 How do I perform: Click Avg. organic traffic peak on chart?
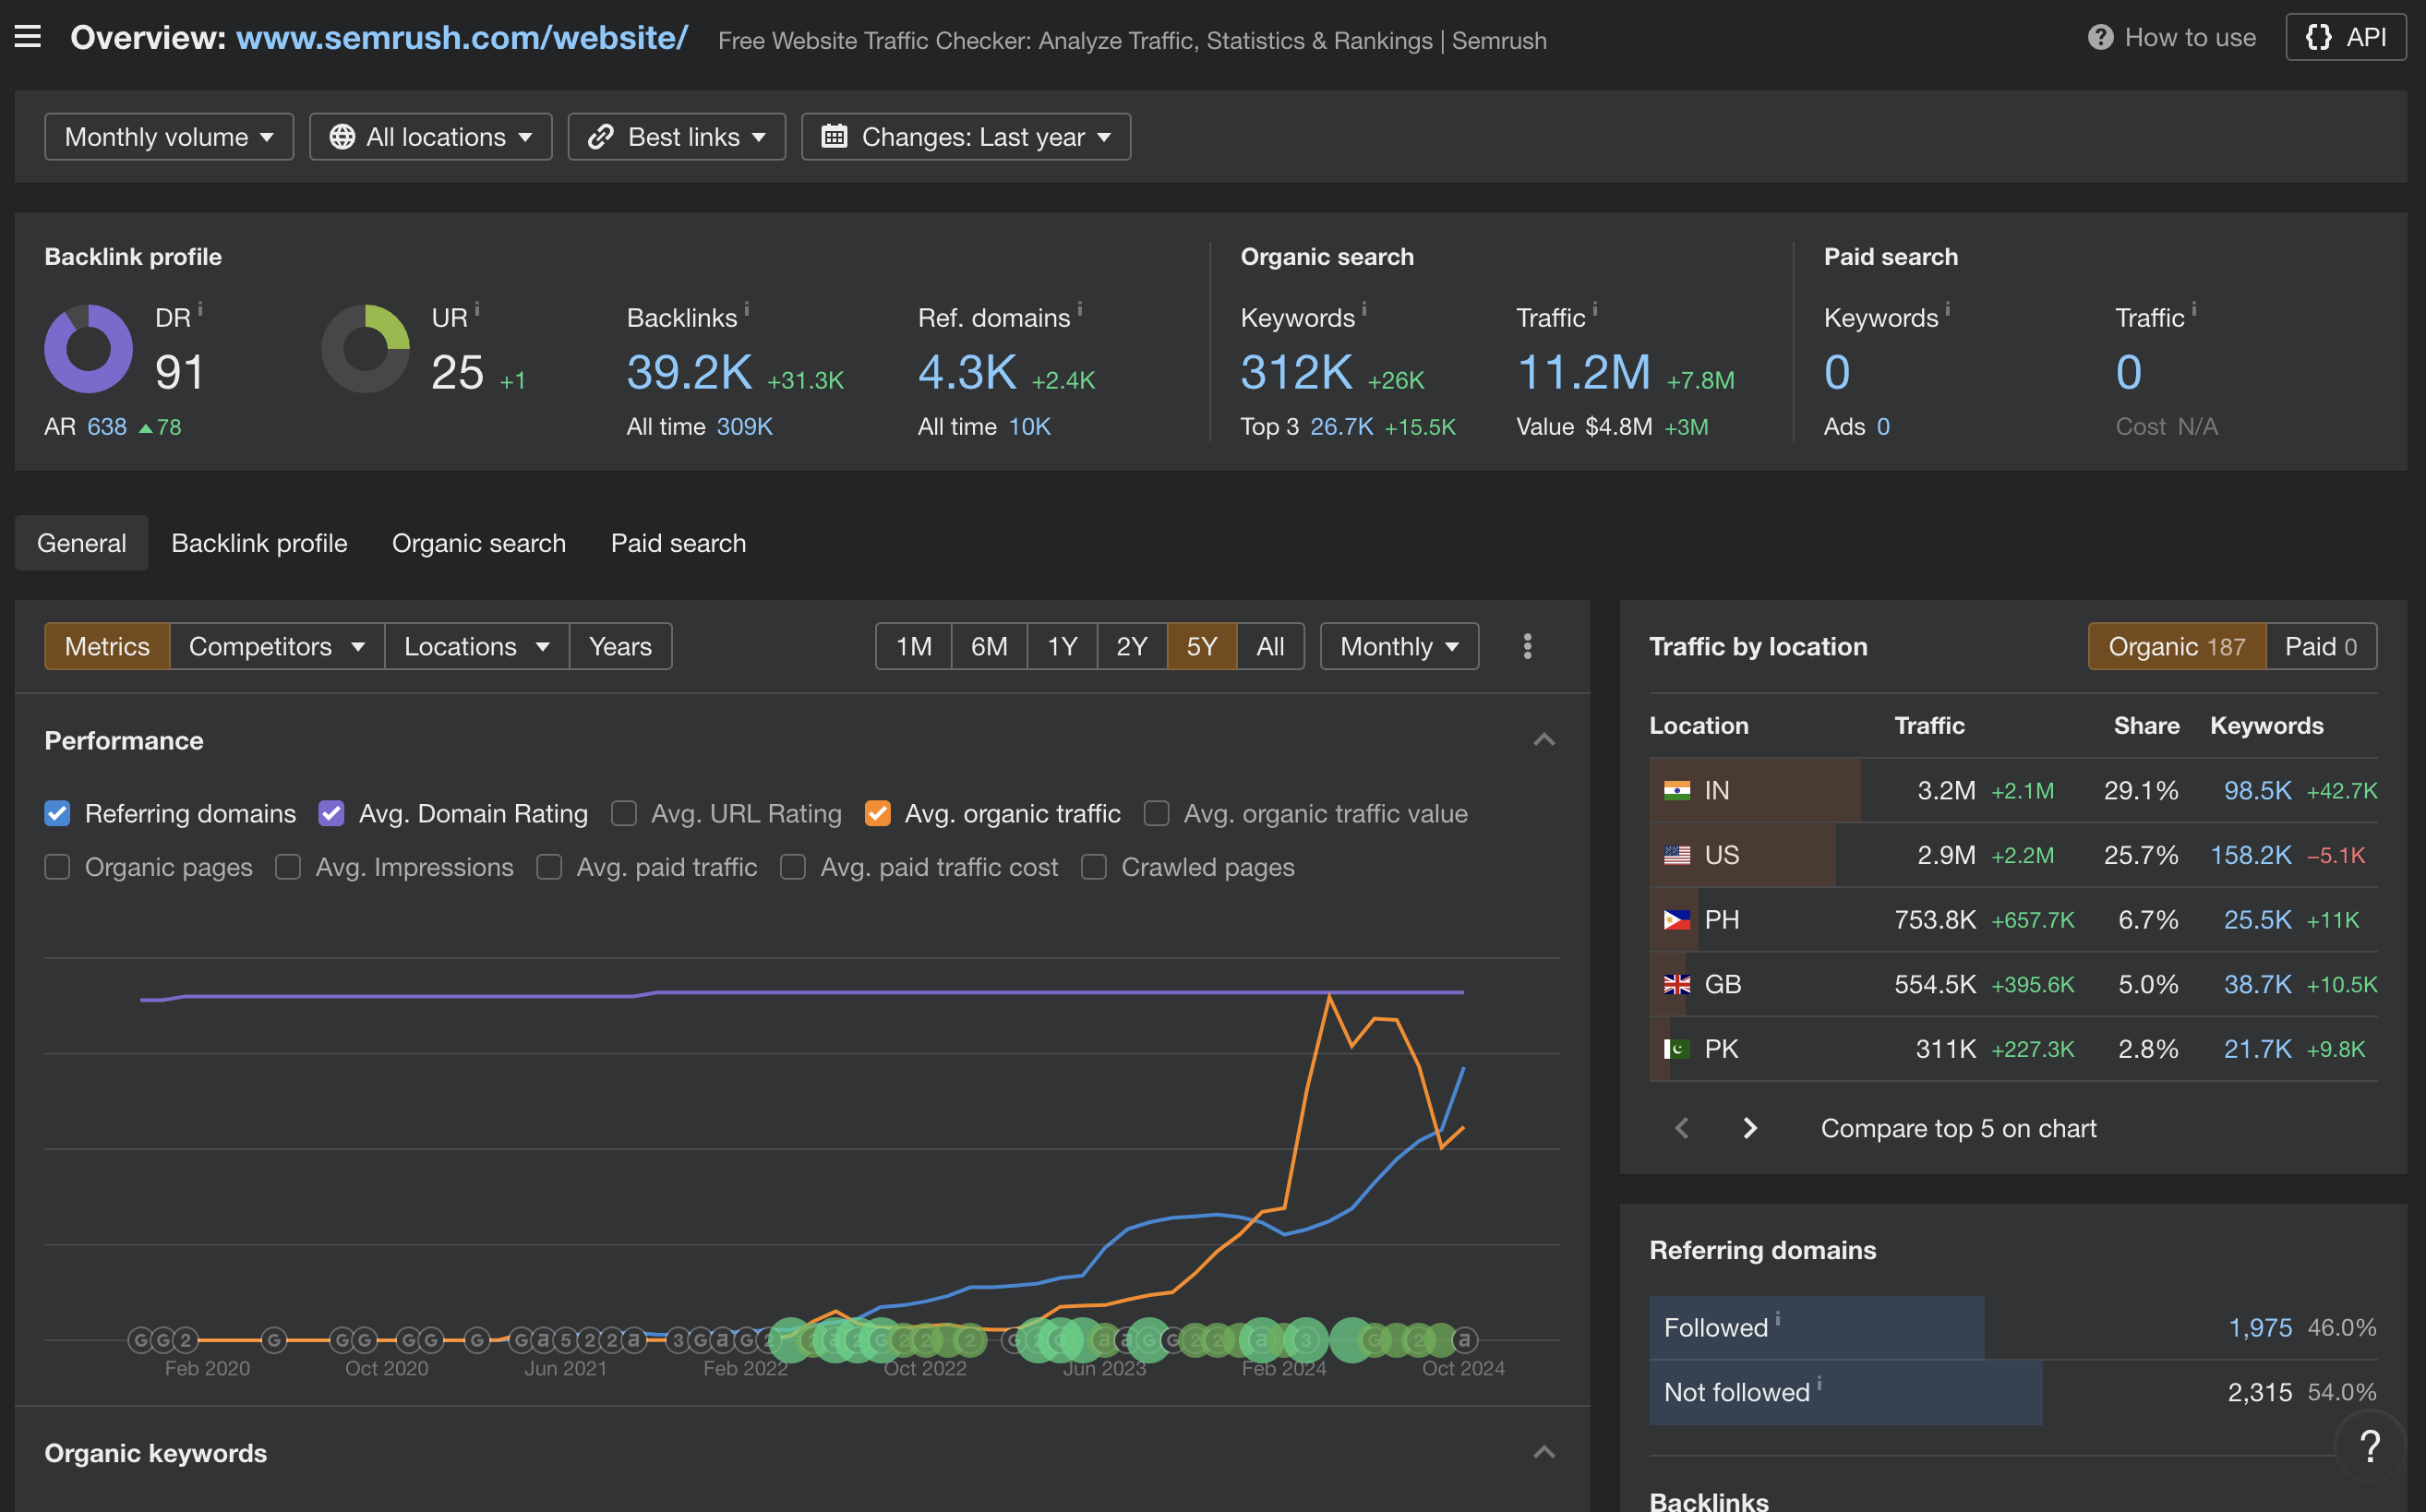(1329, 995)
